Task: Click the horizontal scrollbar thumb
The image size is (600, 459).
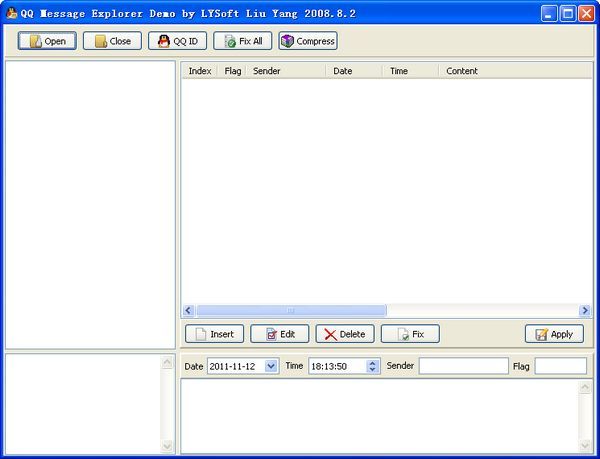Action: (291, 310)
